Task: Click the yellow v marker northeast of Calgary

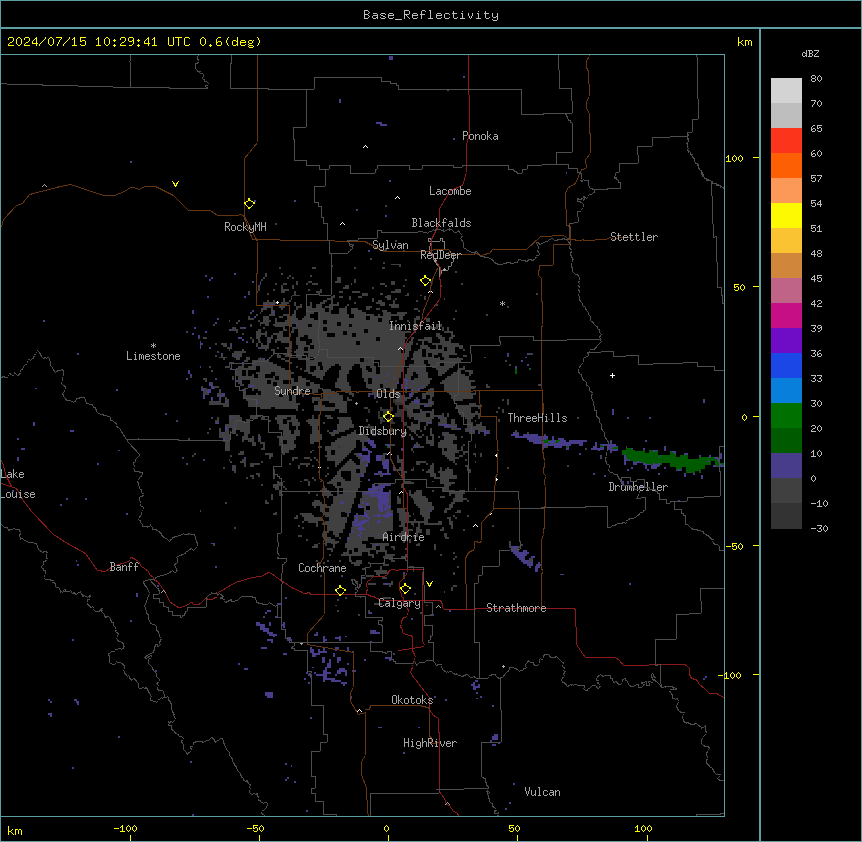Action: tap(429, 584)
